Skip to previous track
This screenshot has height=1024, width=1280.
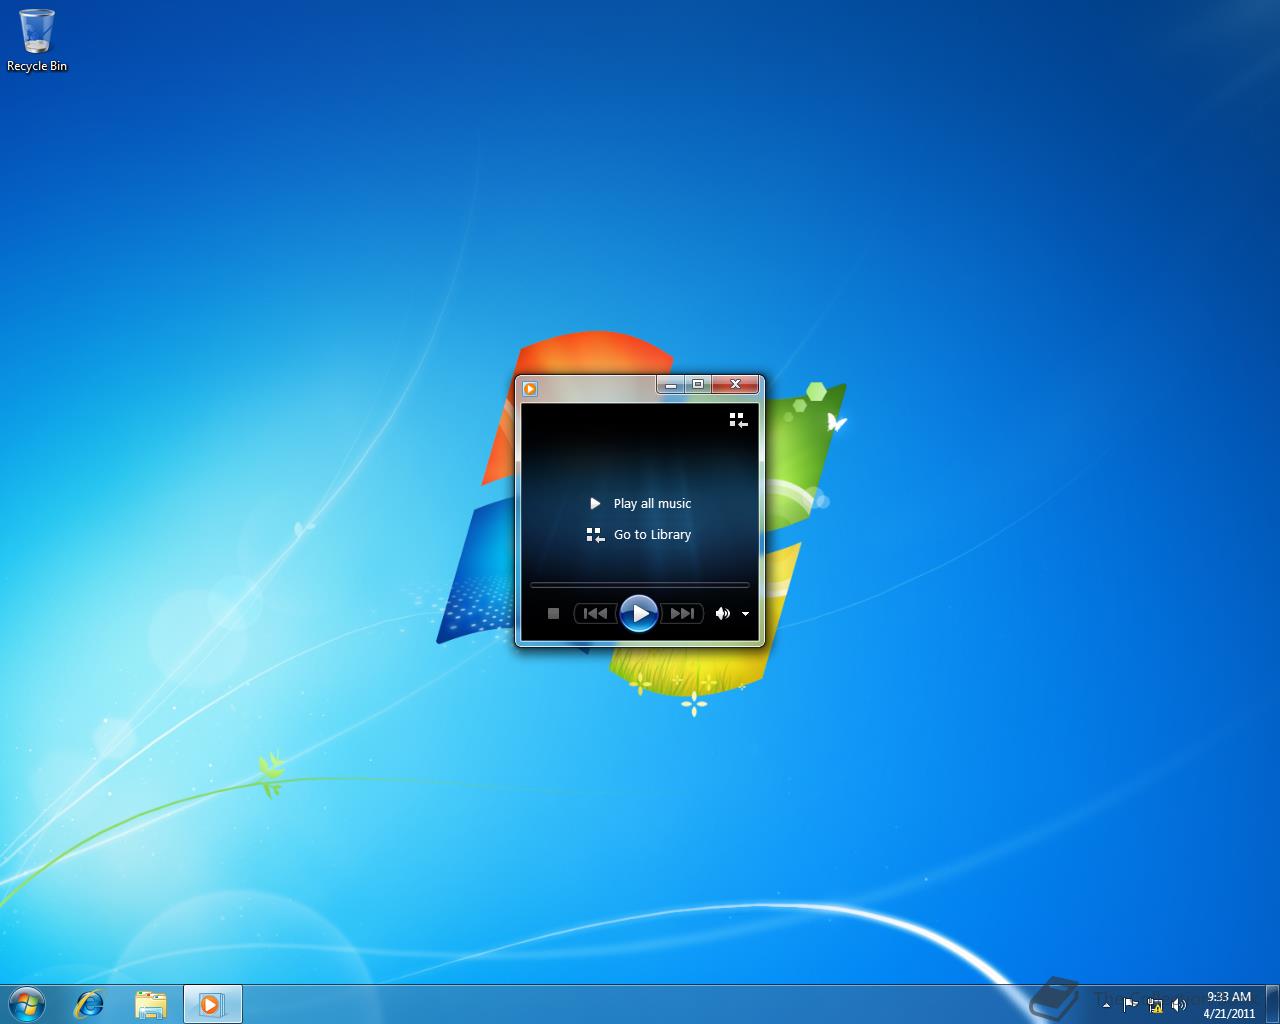pyautogui.click(x=595, y=613)
